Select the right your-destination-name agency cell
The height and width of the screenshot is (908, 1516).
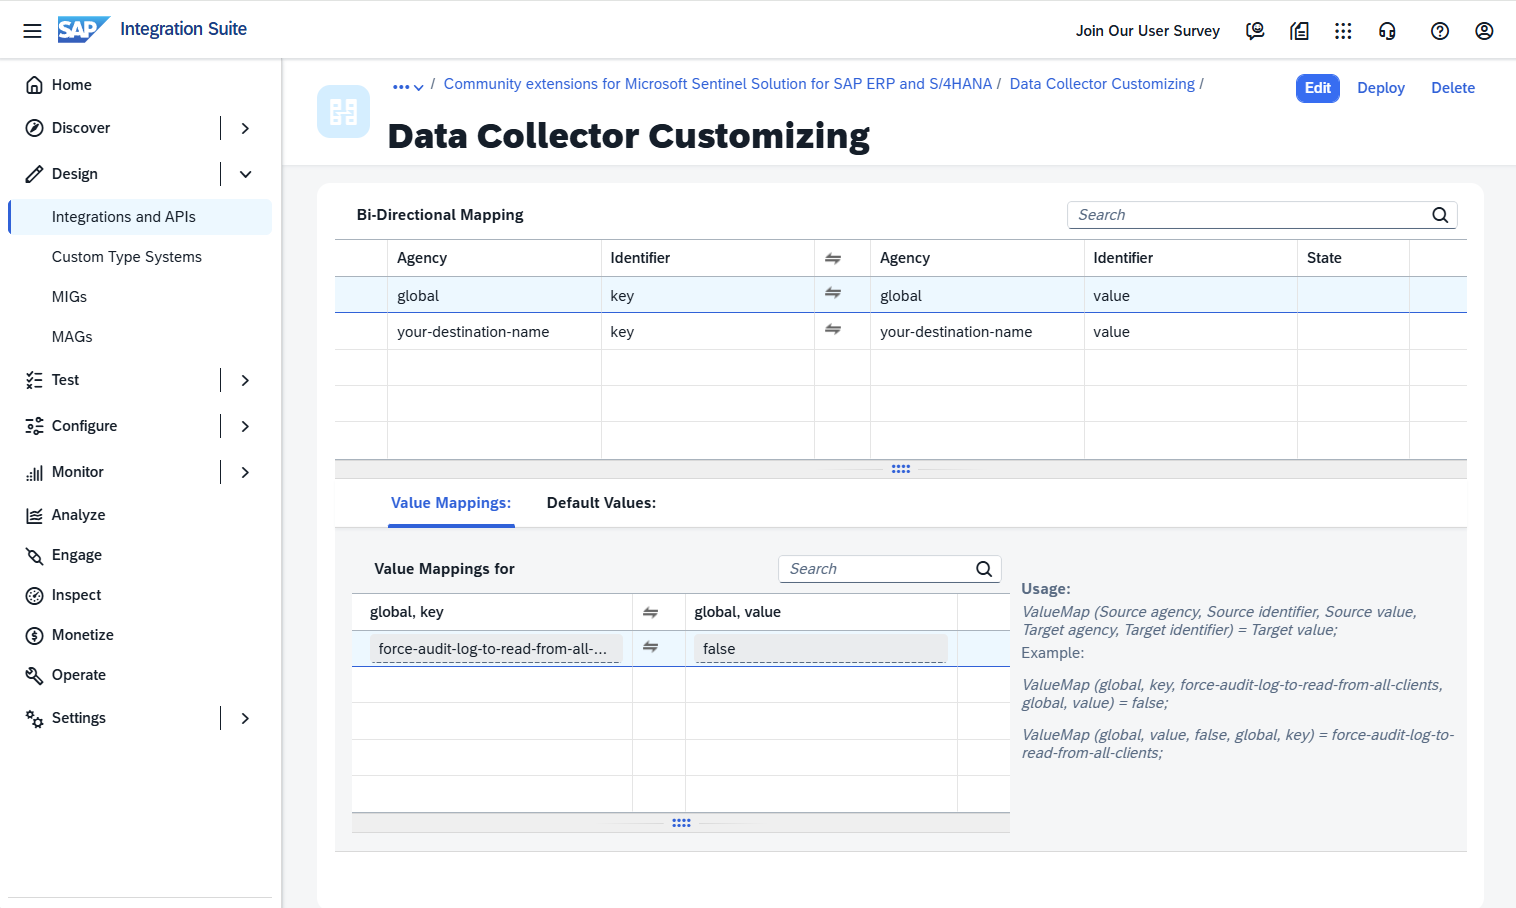[977, 332]
